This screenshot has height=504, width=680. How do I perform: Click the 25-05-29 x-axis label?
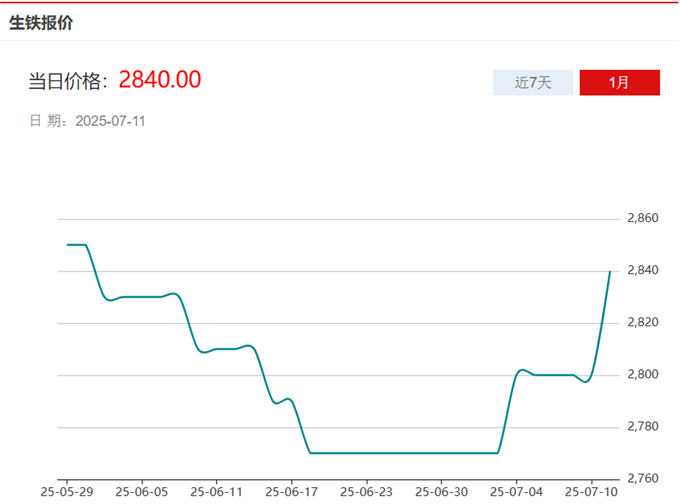coord(66,492)
